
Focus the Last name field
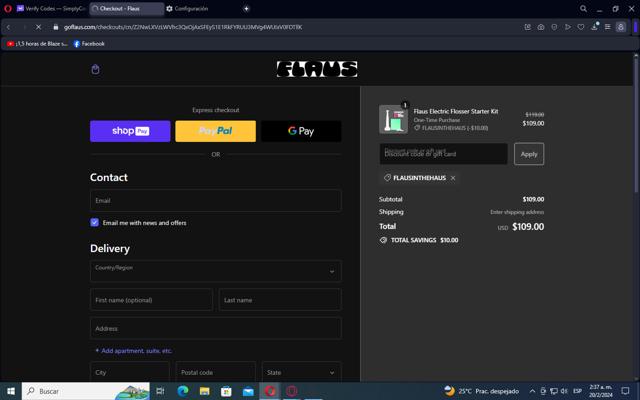click(280, 300)
